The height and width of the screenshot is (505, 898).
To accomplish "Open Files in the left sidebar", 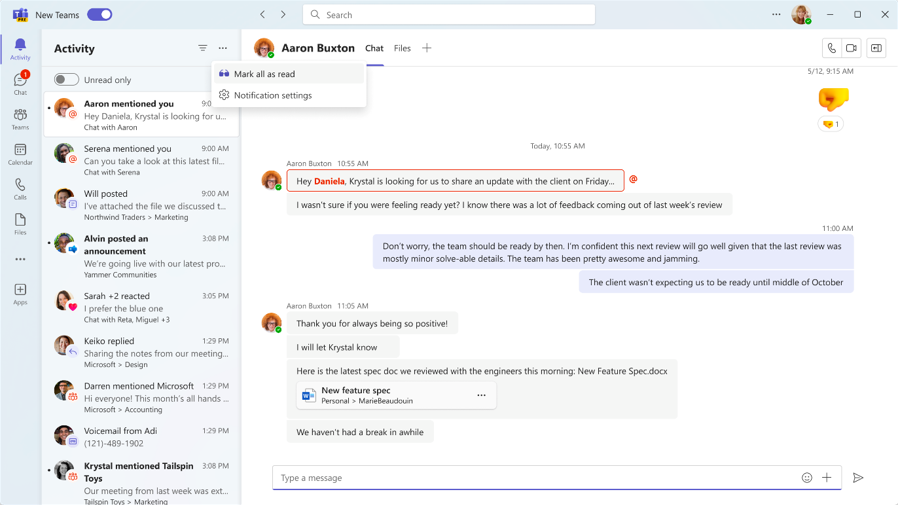I will click(20, 224).
